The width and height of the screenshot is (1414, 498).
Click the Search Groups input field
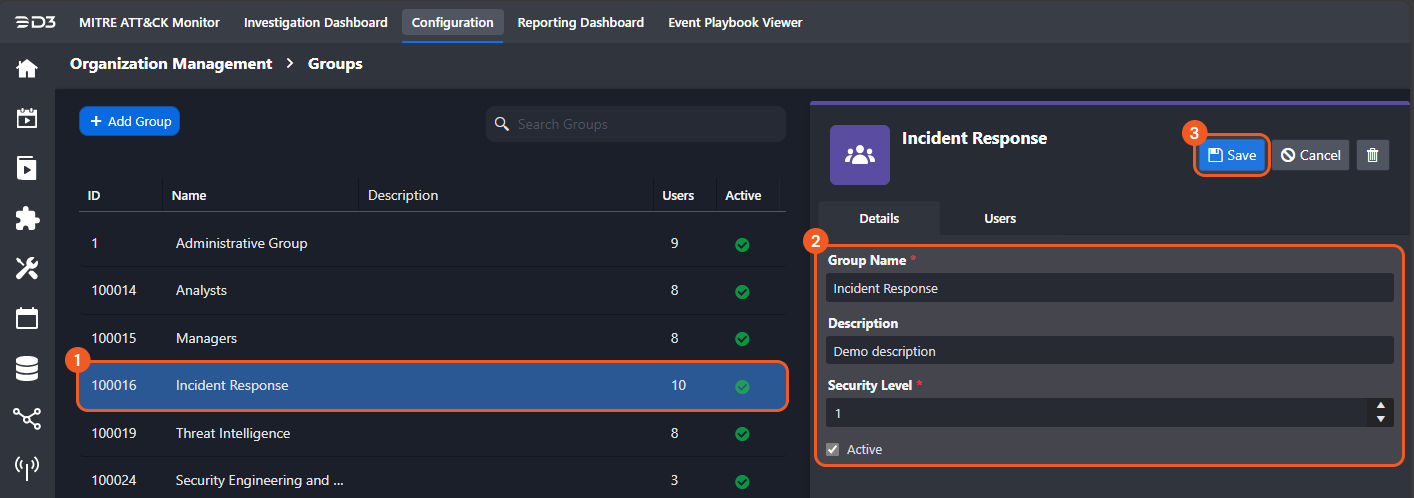(x=645, y=125)
